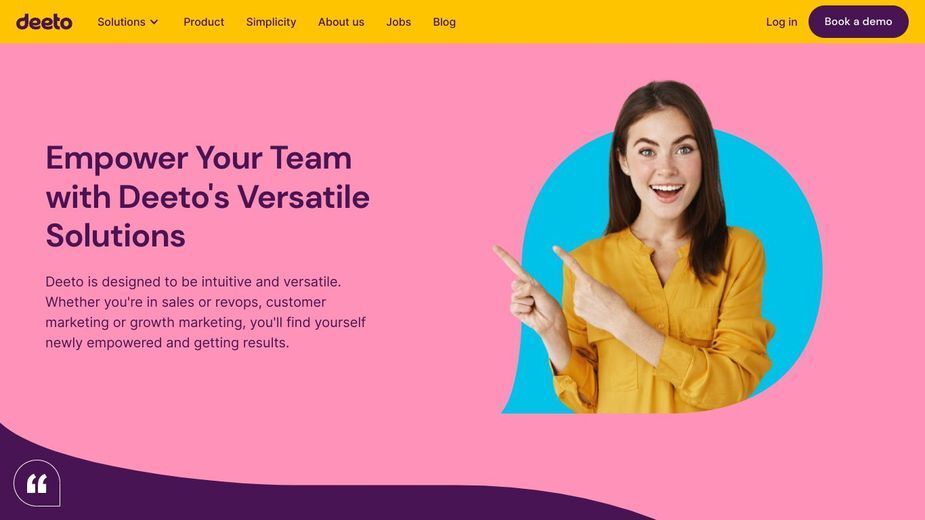Click the paragraph starting 'Deeto is designed'

click(205, 312)
